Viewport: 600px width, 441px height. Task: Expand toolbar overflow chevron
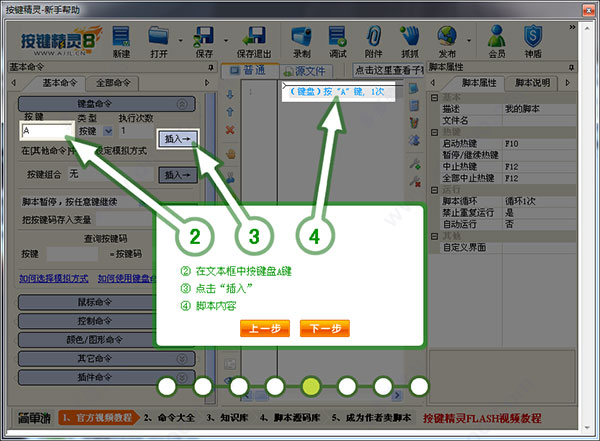click(572, 27)
